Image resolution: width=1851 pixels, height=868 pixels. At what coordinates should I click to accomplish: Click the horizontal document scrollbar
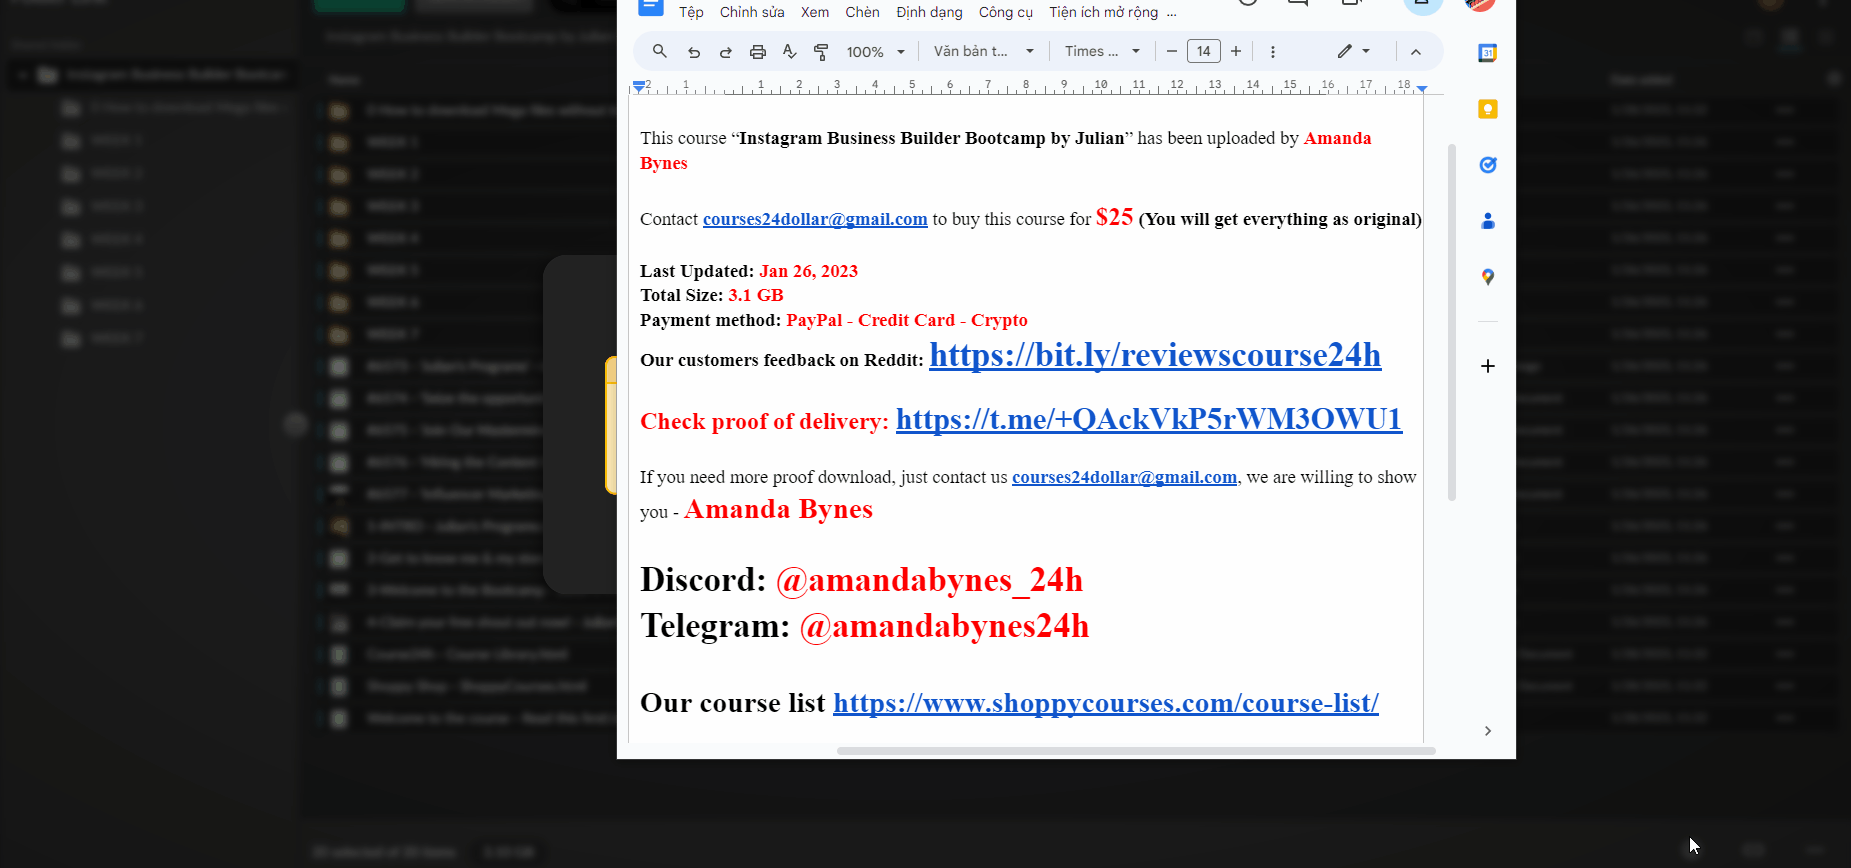pos(1136,750)
